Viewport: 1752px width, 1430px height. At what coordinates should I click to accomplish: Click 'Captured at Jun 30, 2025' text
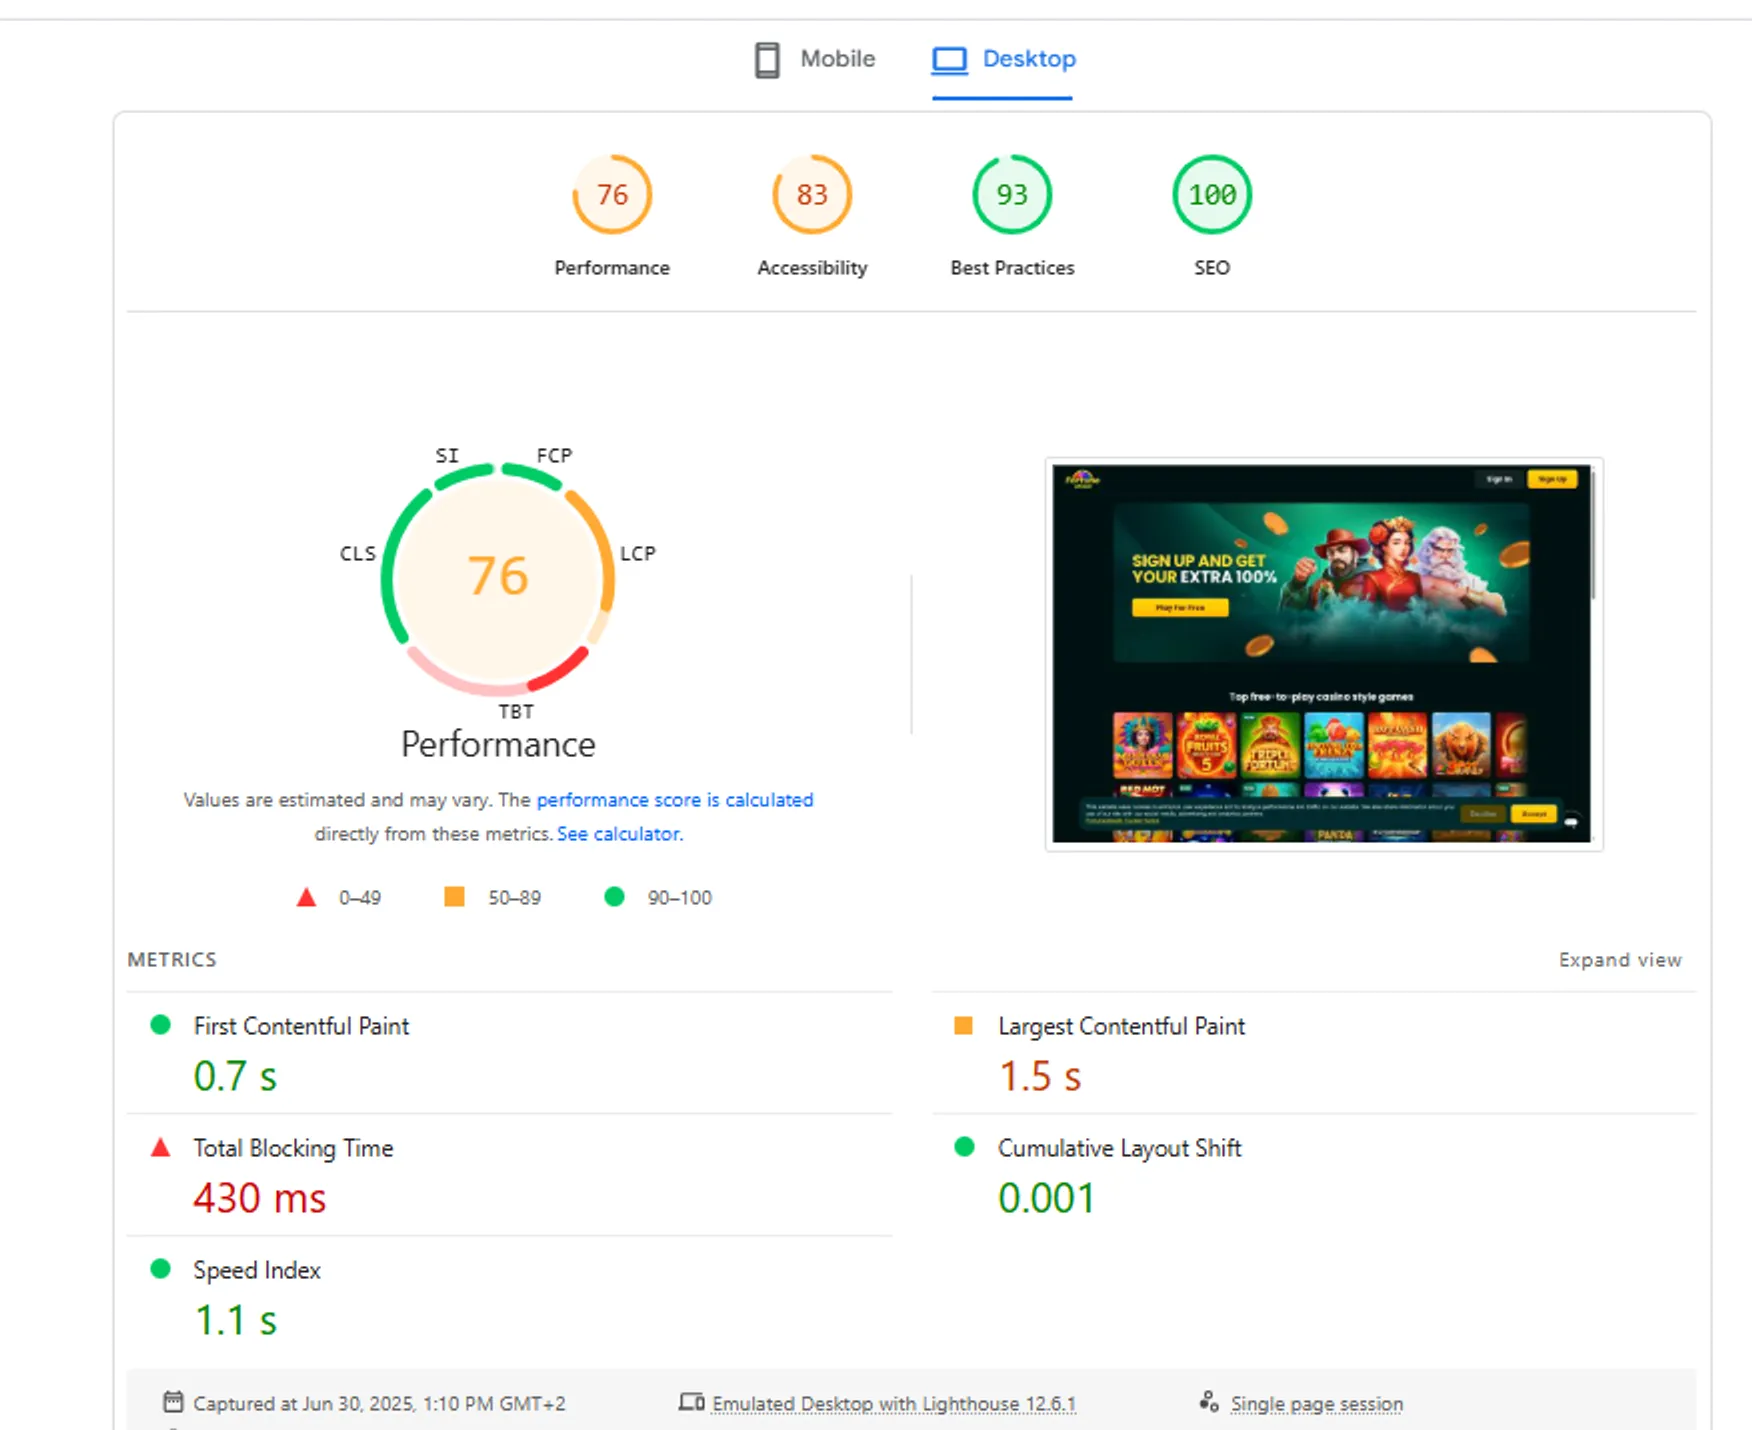[379, 1404]
